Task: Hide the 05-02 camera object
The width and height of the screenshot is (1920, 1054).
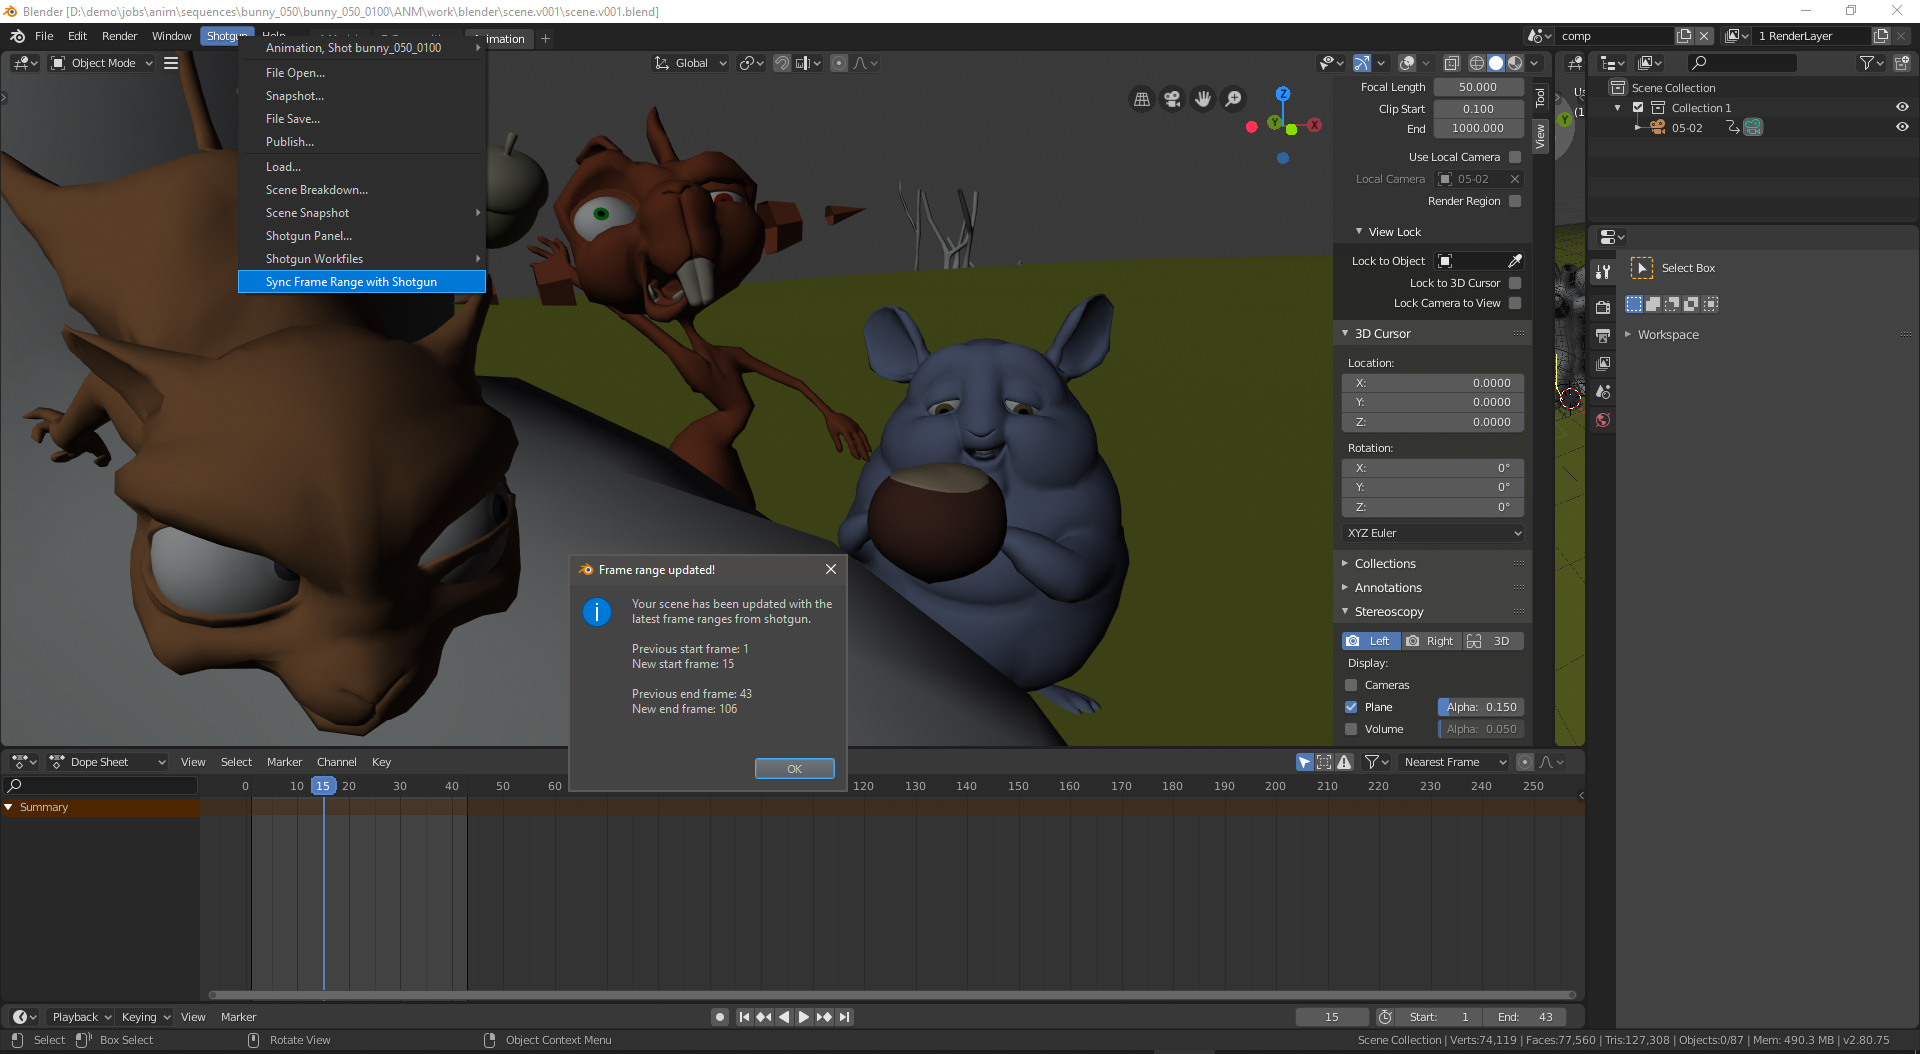Action: tap(1902, 127)
